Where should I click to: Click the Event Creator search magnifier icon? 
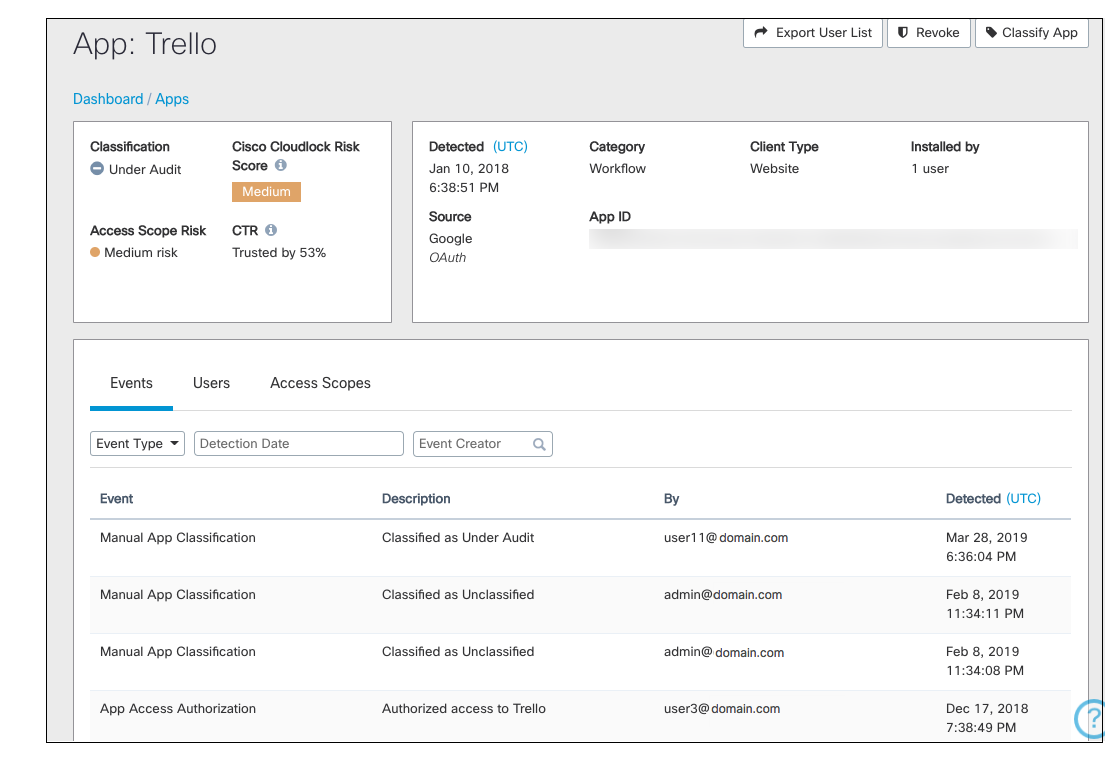click(x=539, y=444)
